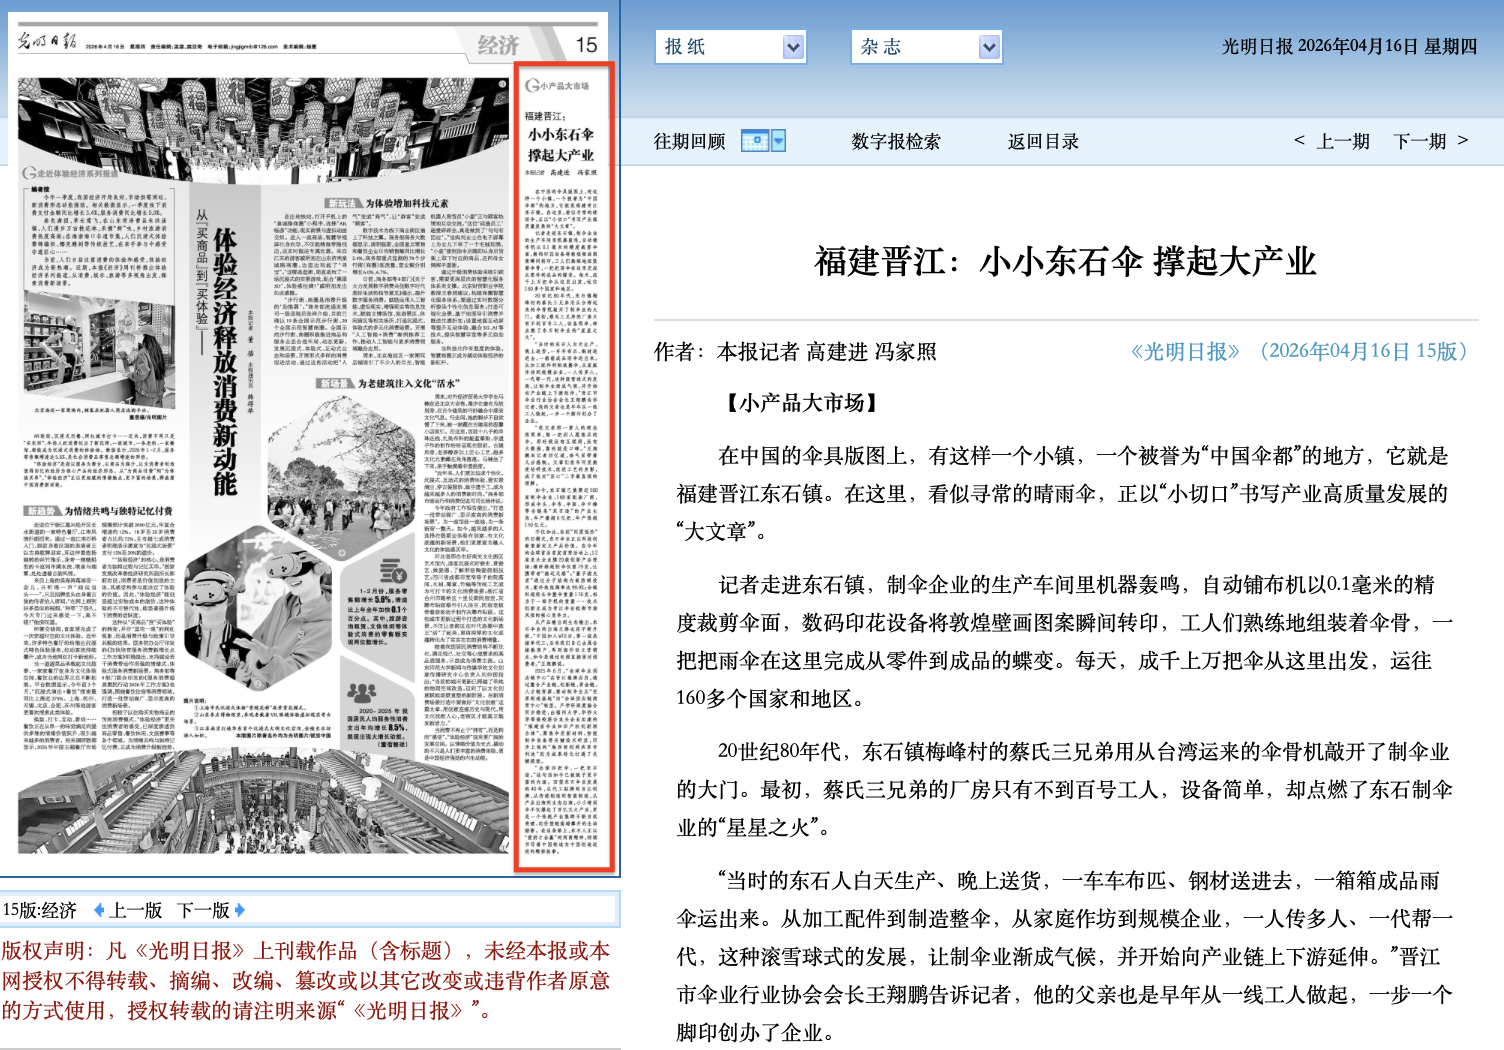Viewport: 1504px width, 1050px height.
Task: Click the 《光明日报》 source link
Action: (1184, 351)
